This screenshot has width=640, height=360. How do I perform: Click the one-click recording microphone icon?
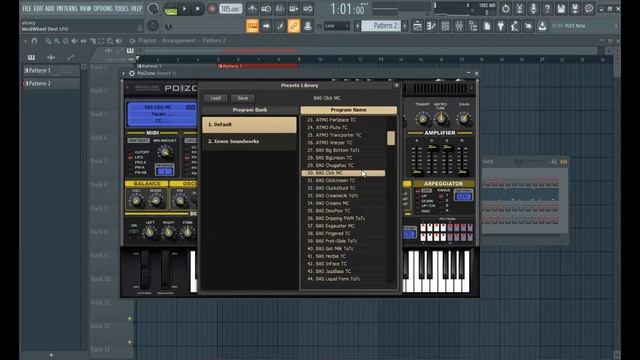533,9
